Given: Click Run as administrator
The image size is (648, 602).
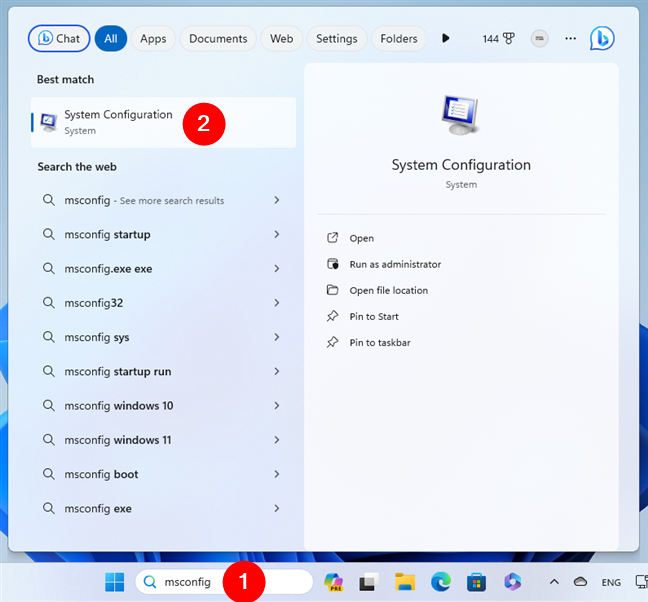Looking at the screenshot, I should (x=394, y=264).
